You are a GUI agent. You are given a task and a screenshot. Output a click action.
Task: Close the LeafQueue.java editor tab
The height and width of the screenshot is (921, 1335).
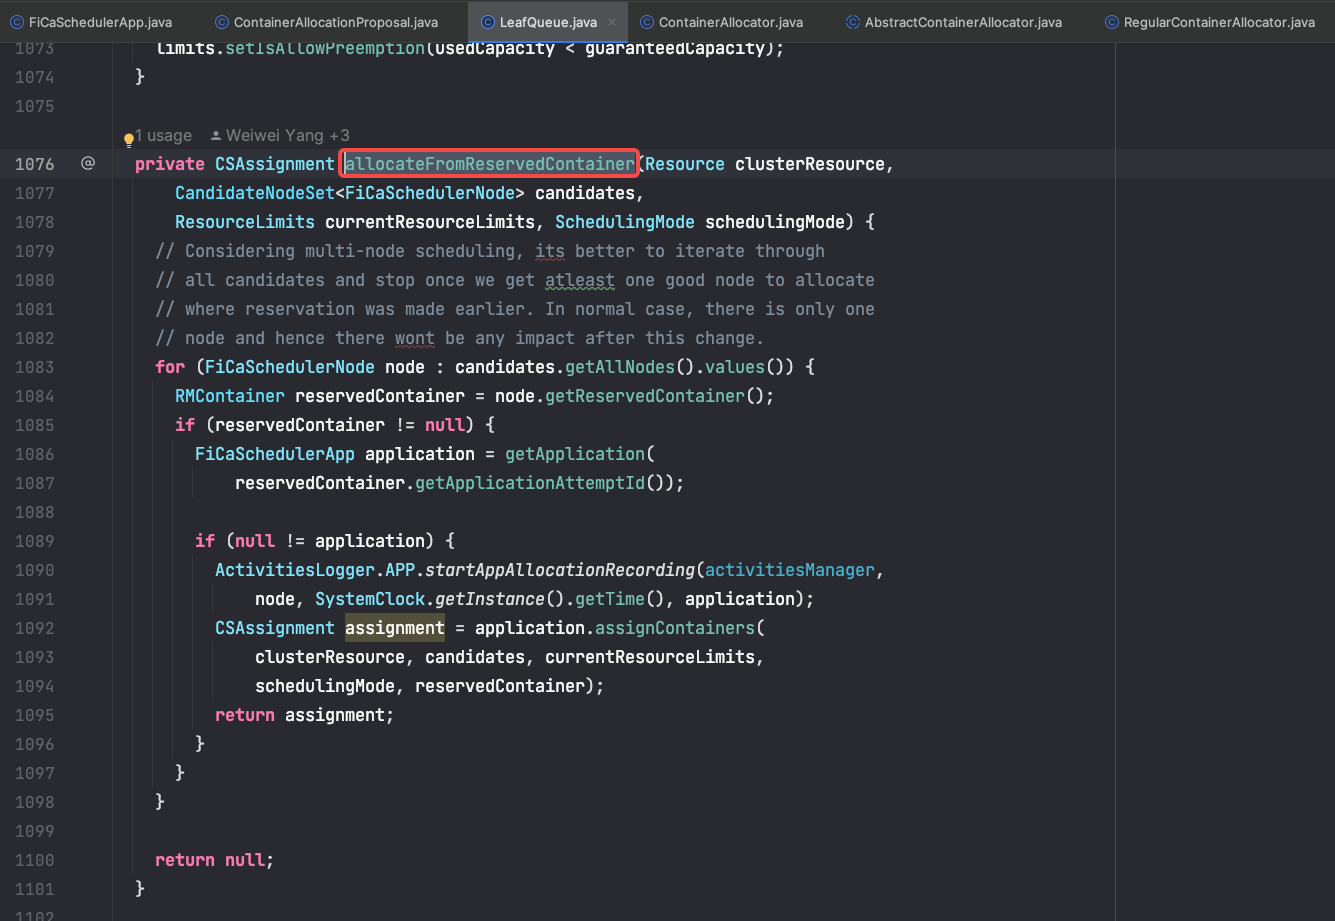pos(613,22)
